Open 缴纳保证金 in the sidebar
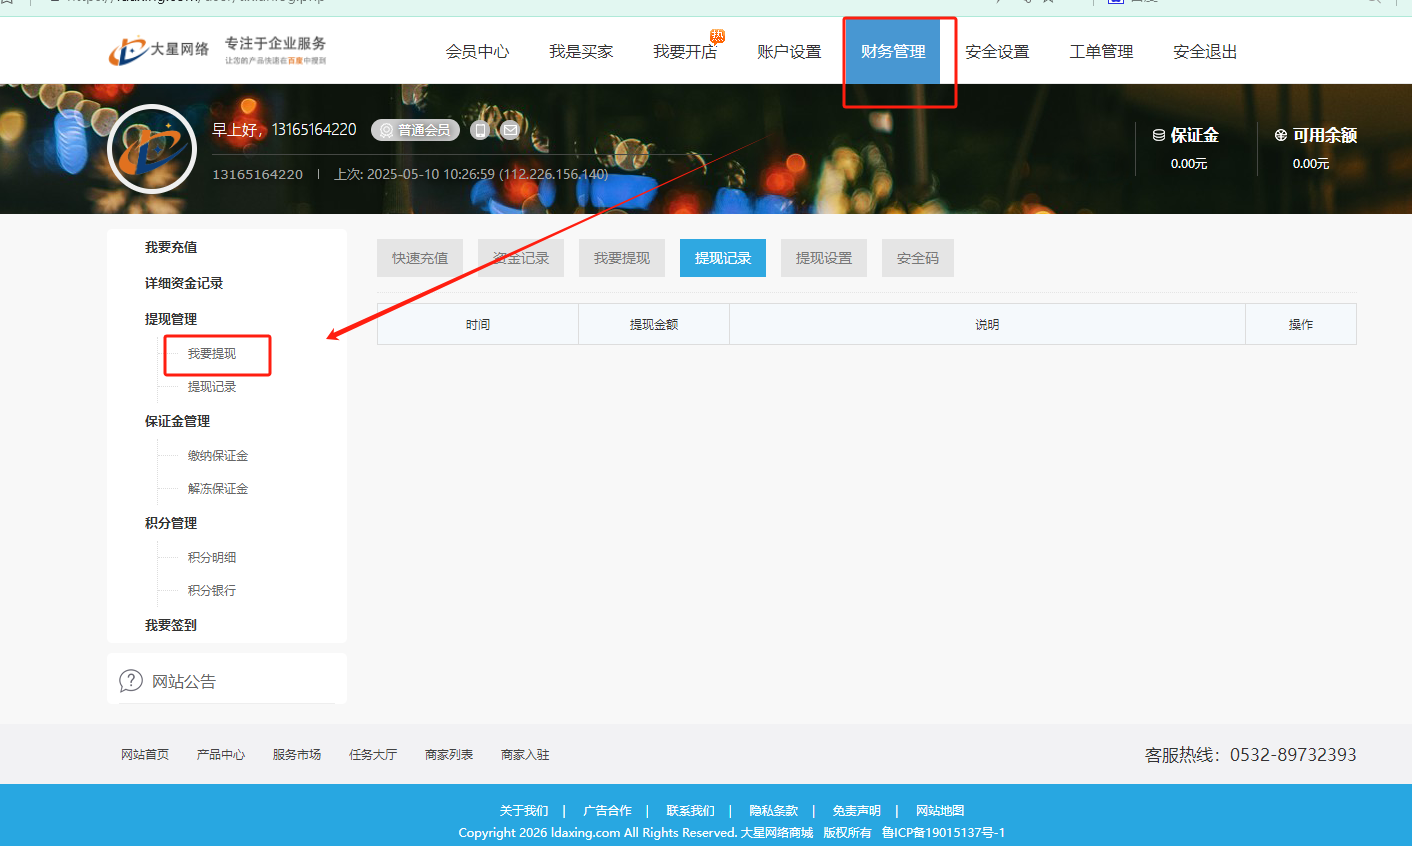This screenshot has height=846, width=1412. 218,456
